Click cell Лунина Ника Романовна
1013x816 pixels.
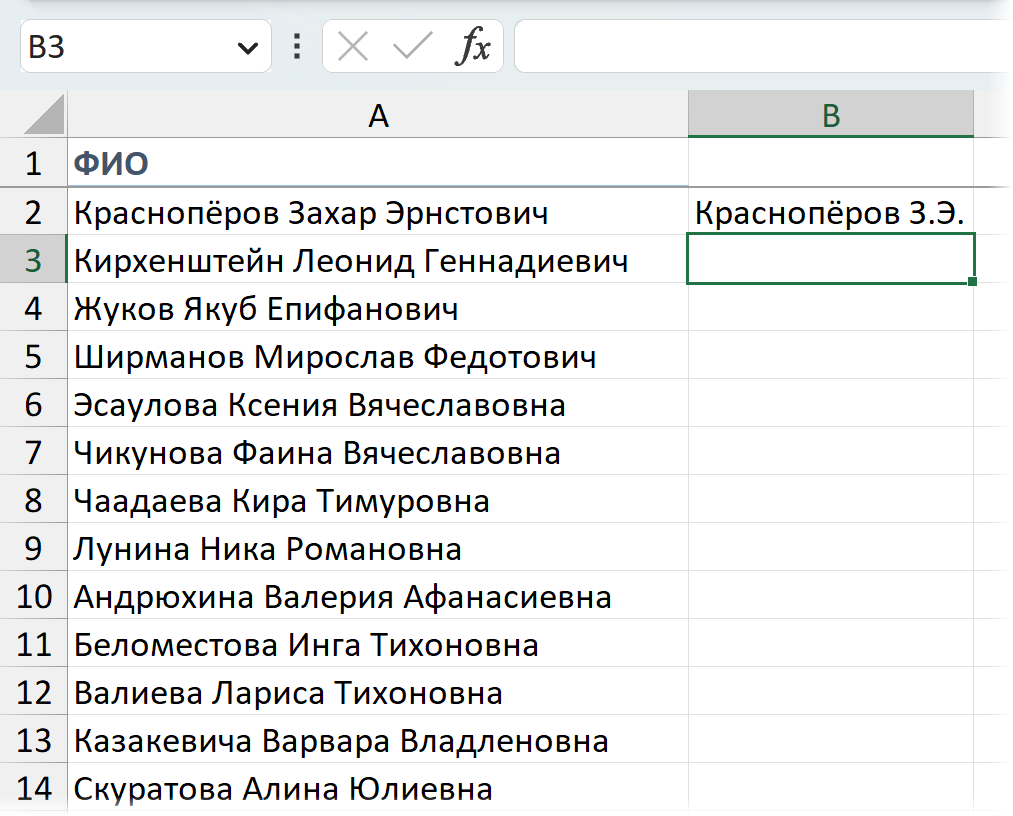coord(378,548)
